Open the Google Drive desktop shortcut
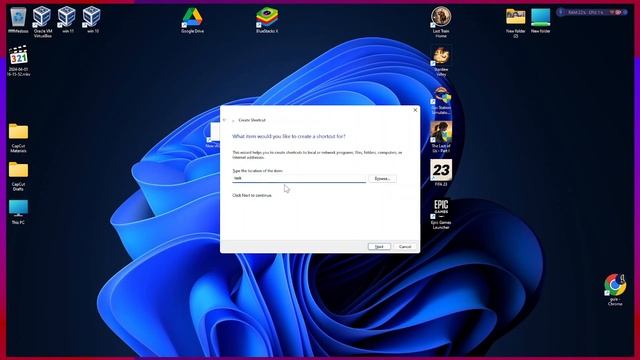 [192, 20]
